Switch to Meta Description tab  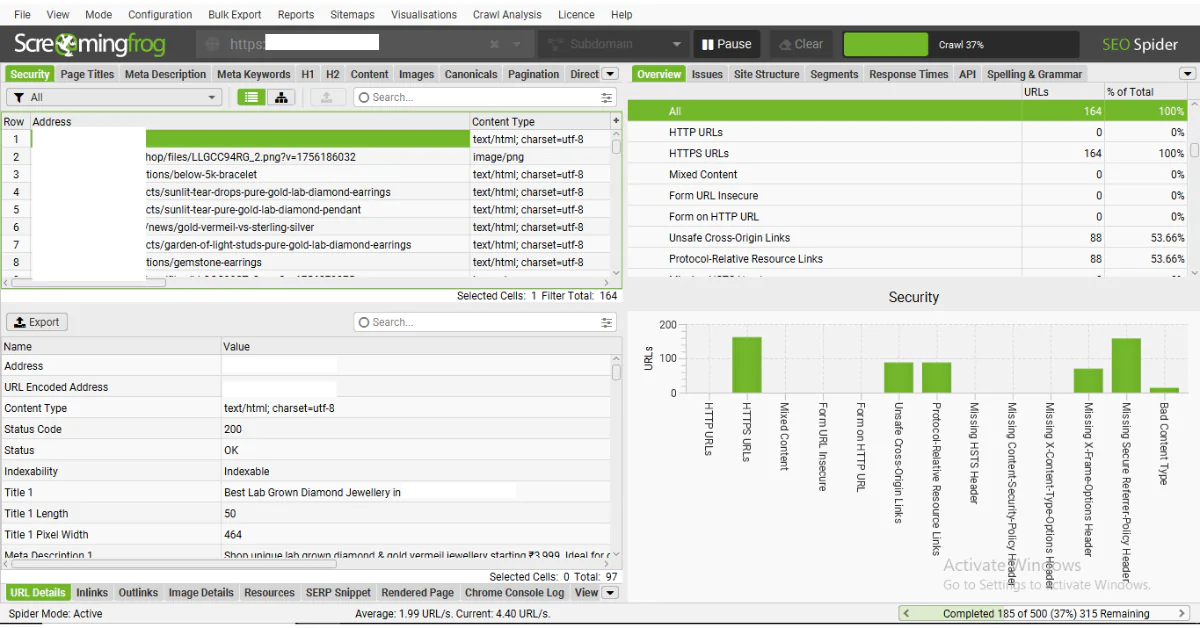point(166,74)
